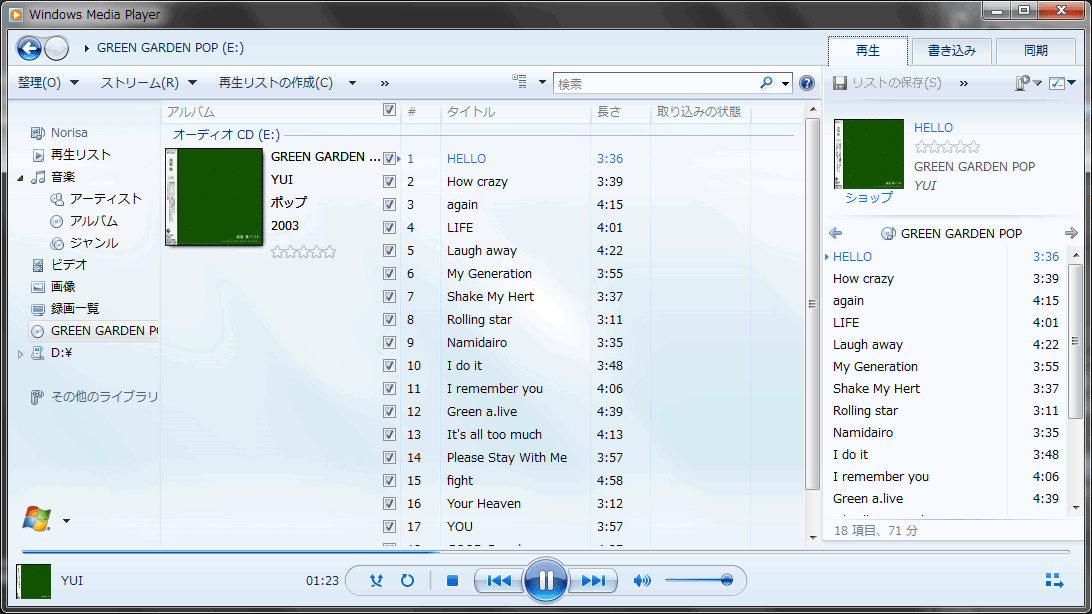Click into the 検索 search field

[655, 84]
